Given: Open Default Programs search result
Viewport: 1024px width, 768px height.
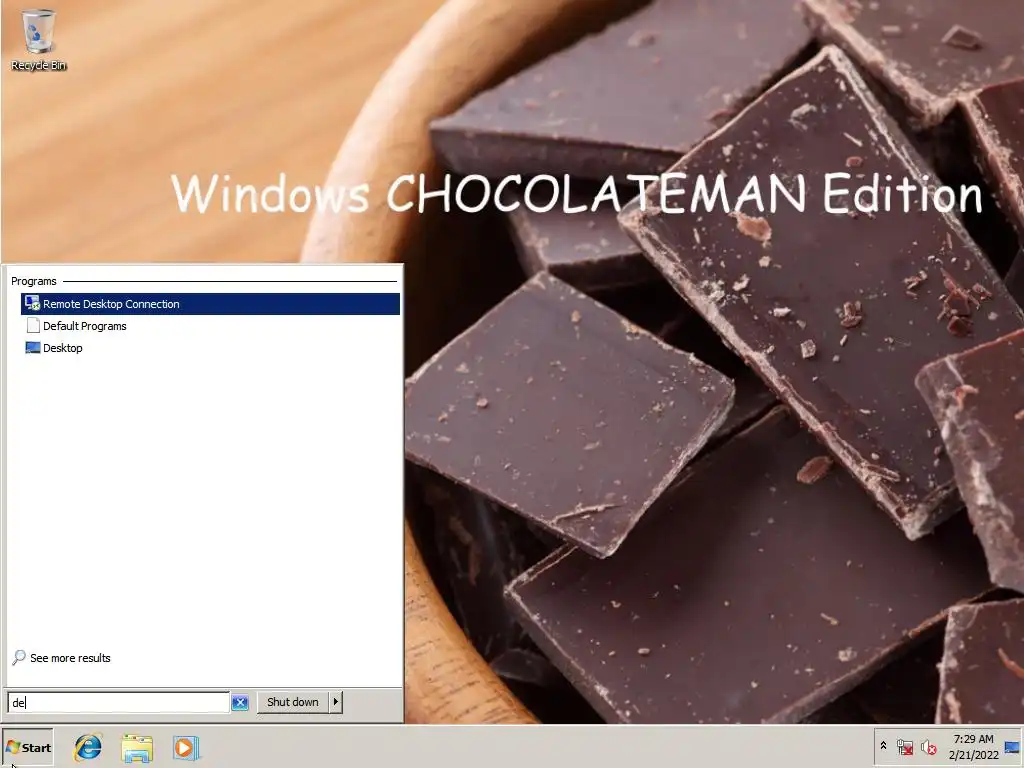Looking at the screenshot, I should 210,326.
